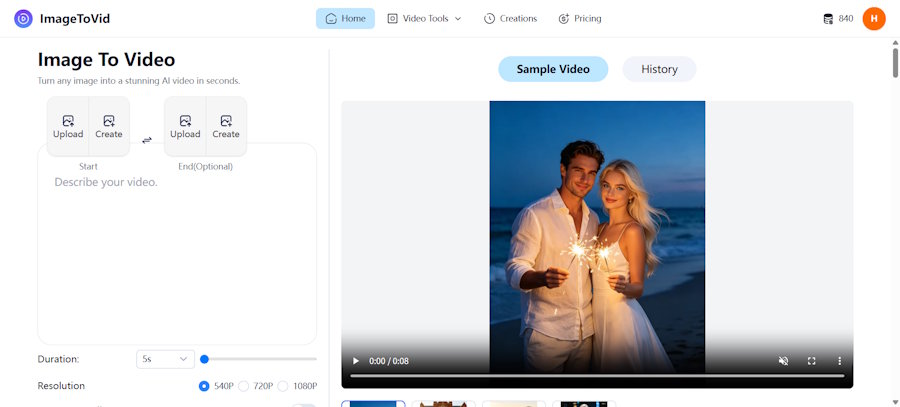Open the sample video in fullscreen

(x=812, y=361)
